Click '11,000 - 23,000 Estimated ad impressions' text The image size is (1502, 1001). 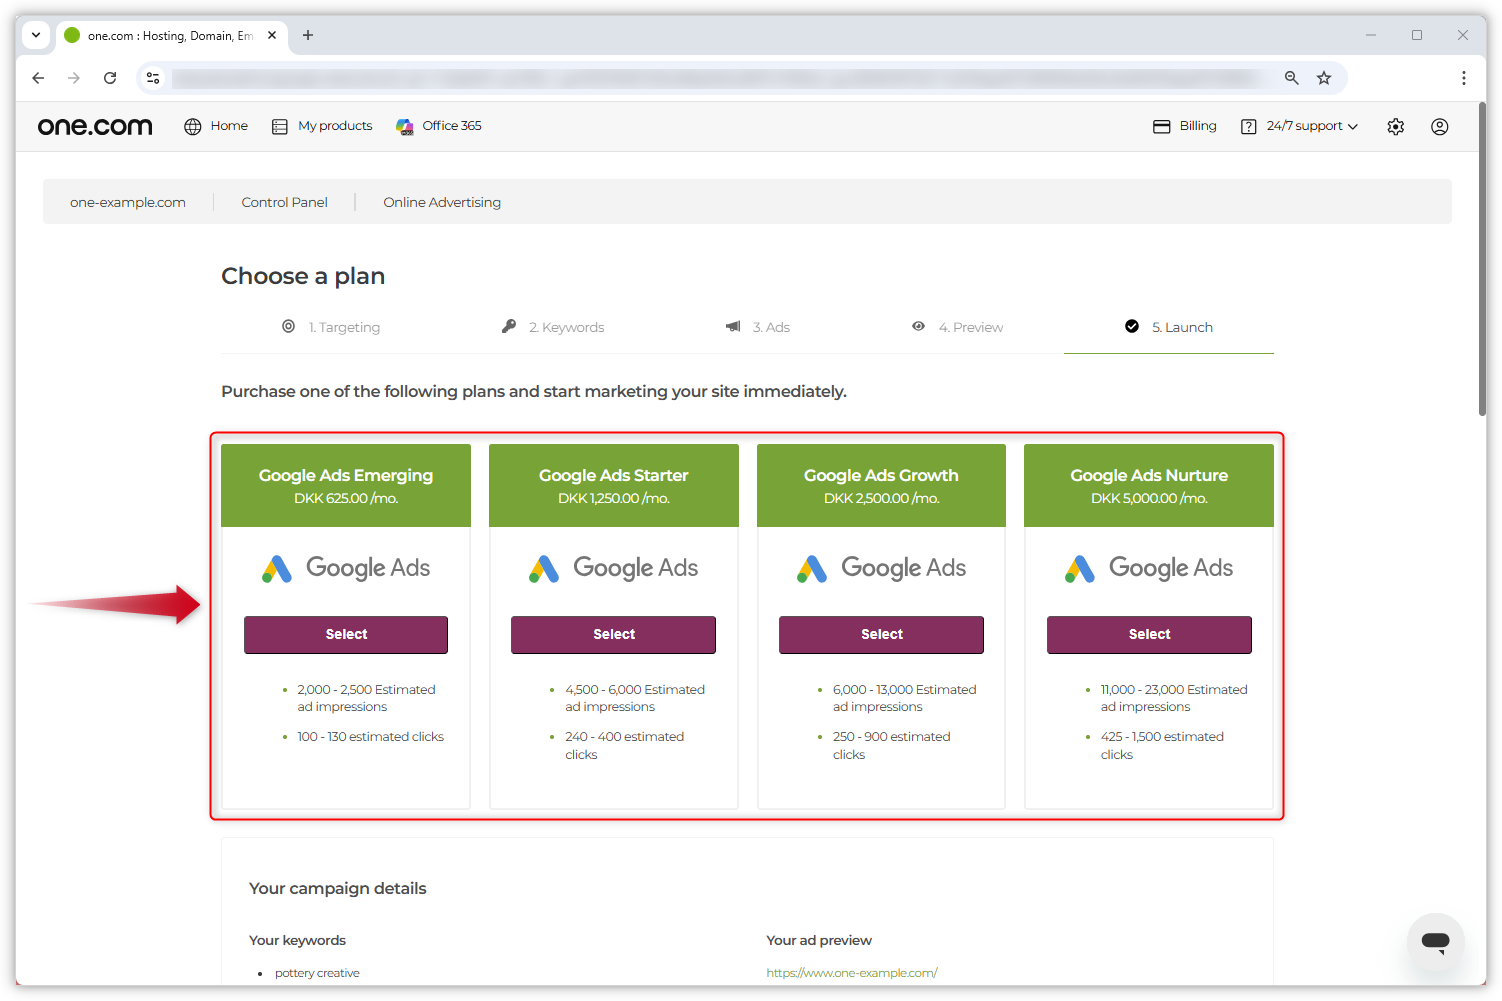(1174, 698)
